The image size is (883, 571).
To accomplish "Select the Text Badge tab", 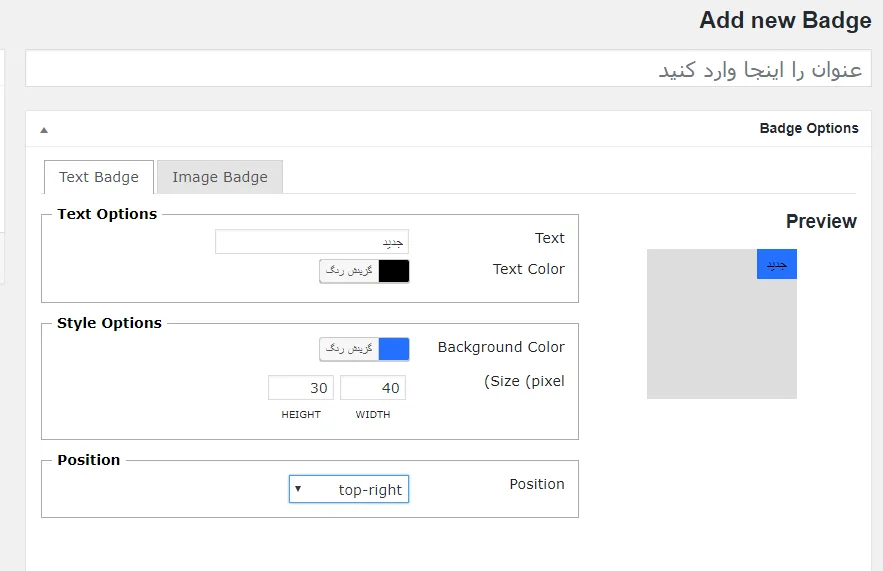I will 99,177.
